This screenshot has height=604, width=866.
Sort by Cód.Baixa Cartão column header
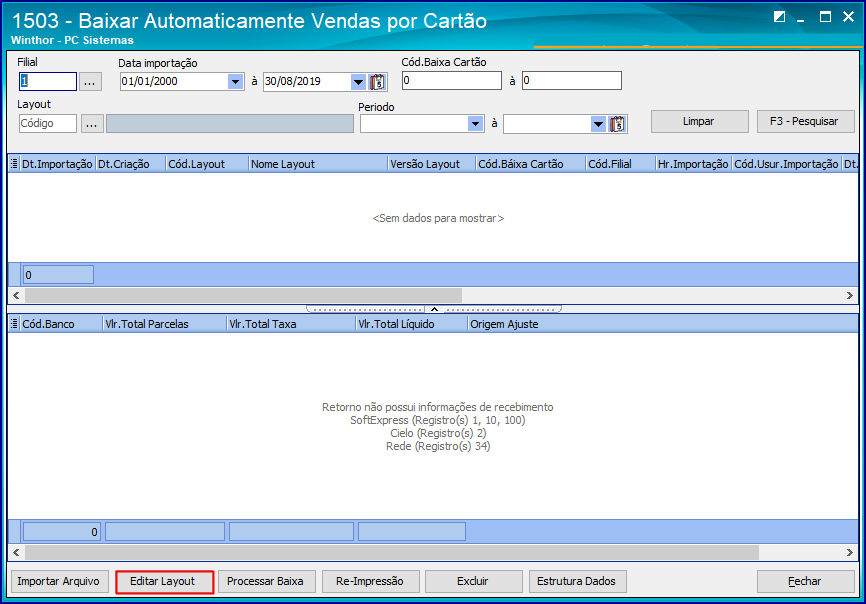point(531,164)
